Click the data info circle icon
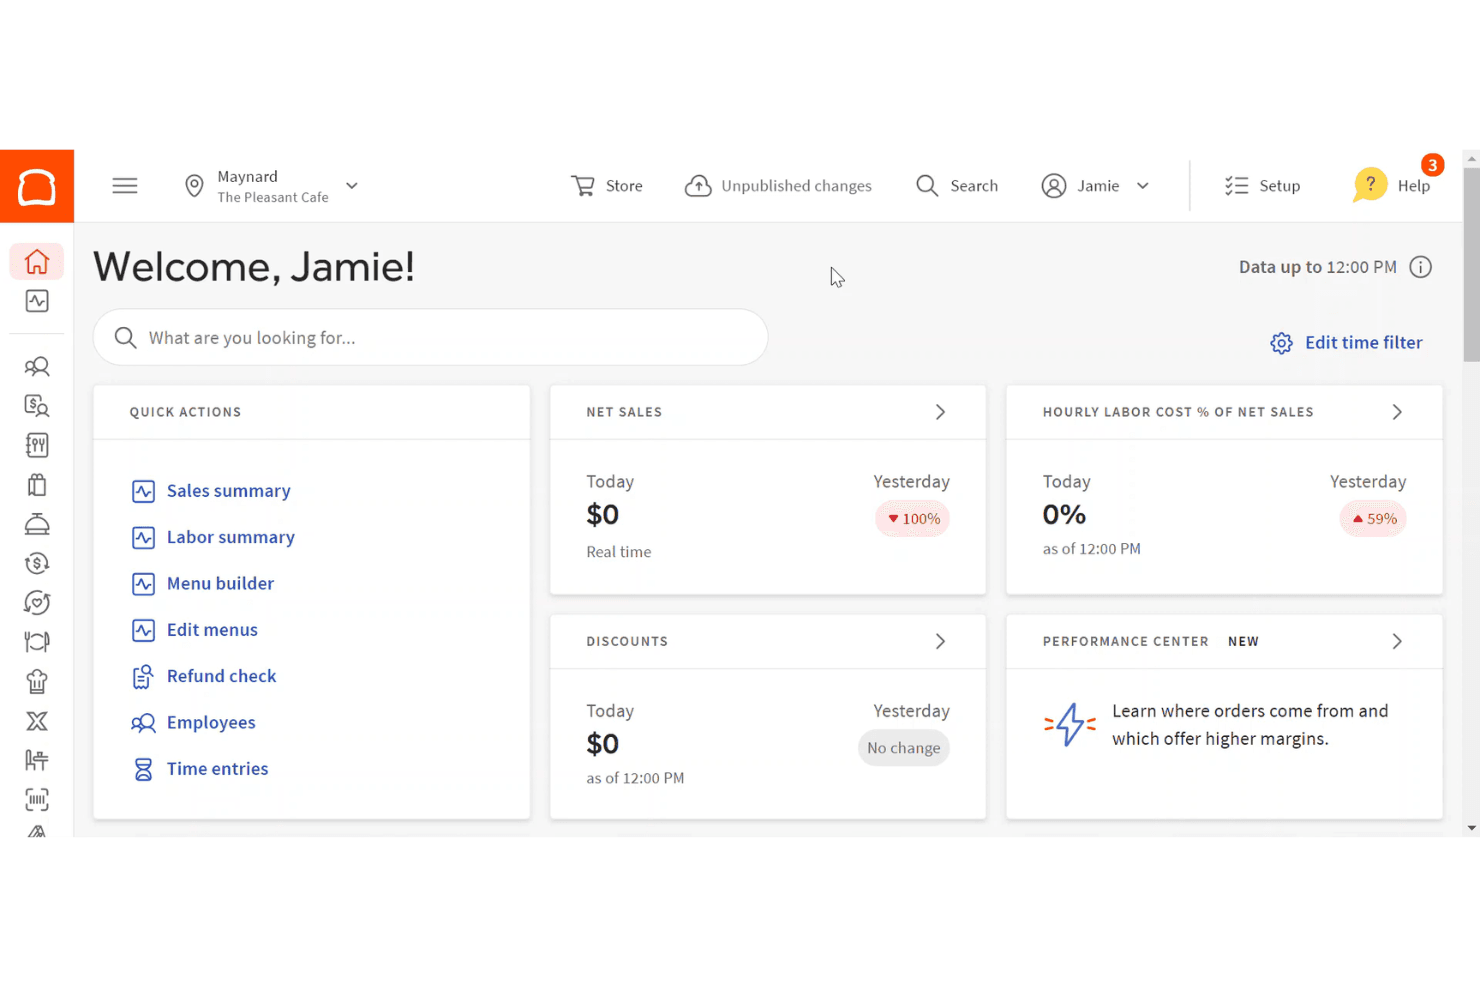The width and height of the screenshot is (1480, 987). tap(1420, 267)
